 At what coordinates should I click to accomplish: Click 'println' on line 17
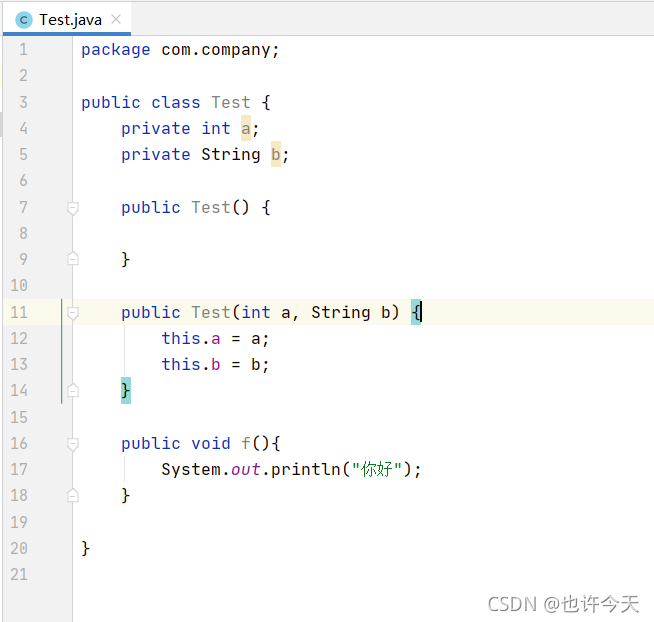(x=306, y=470)
